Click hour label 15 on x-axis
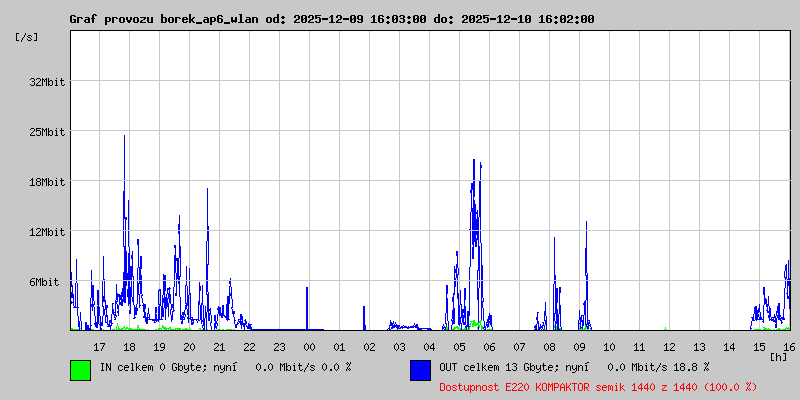This screenshot has height=400, width=800. coord(760,347)
